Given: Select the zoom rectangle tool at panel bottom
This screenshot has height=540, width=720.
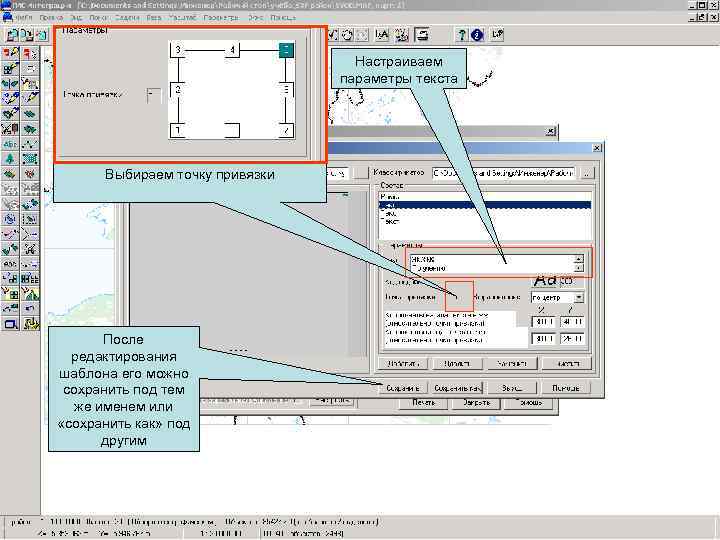Looking at the screenshot, I should (10, 324).
